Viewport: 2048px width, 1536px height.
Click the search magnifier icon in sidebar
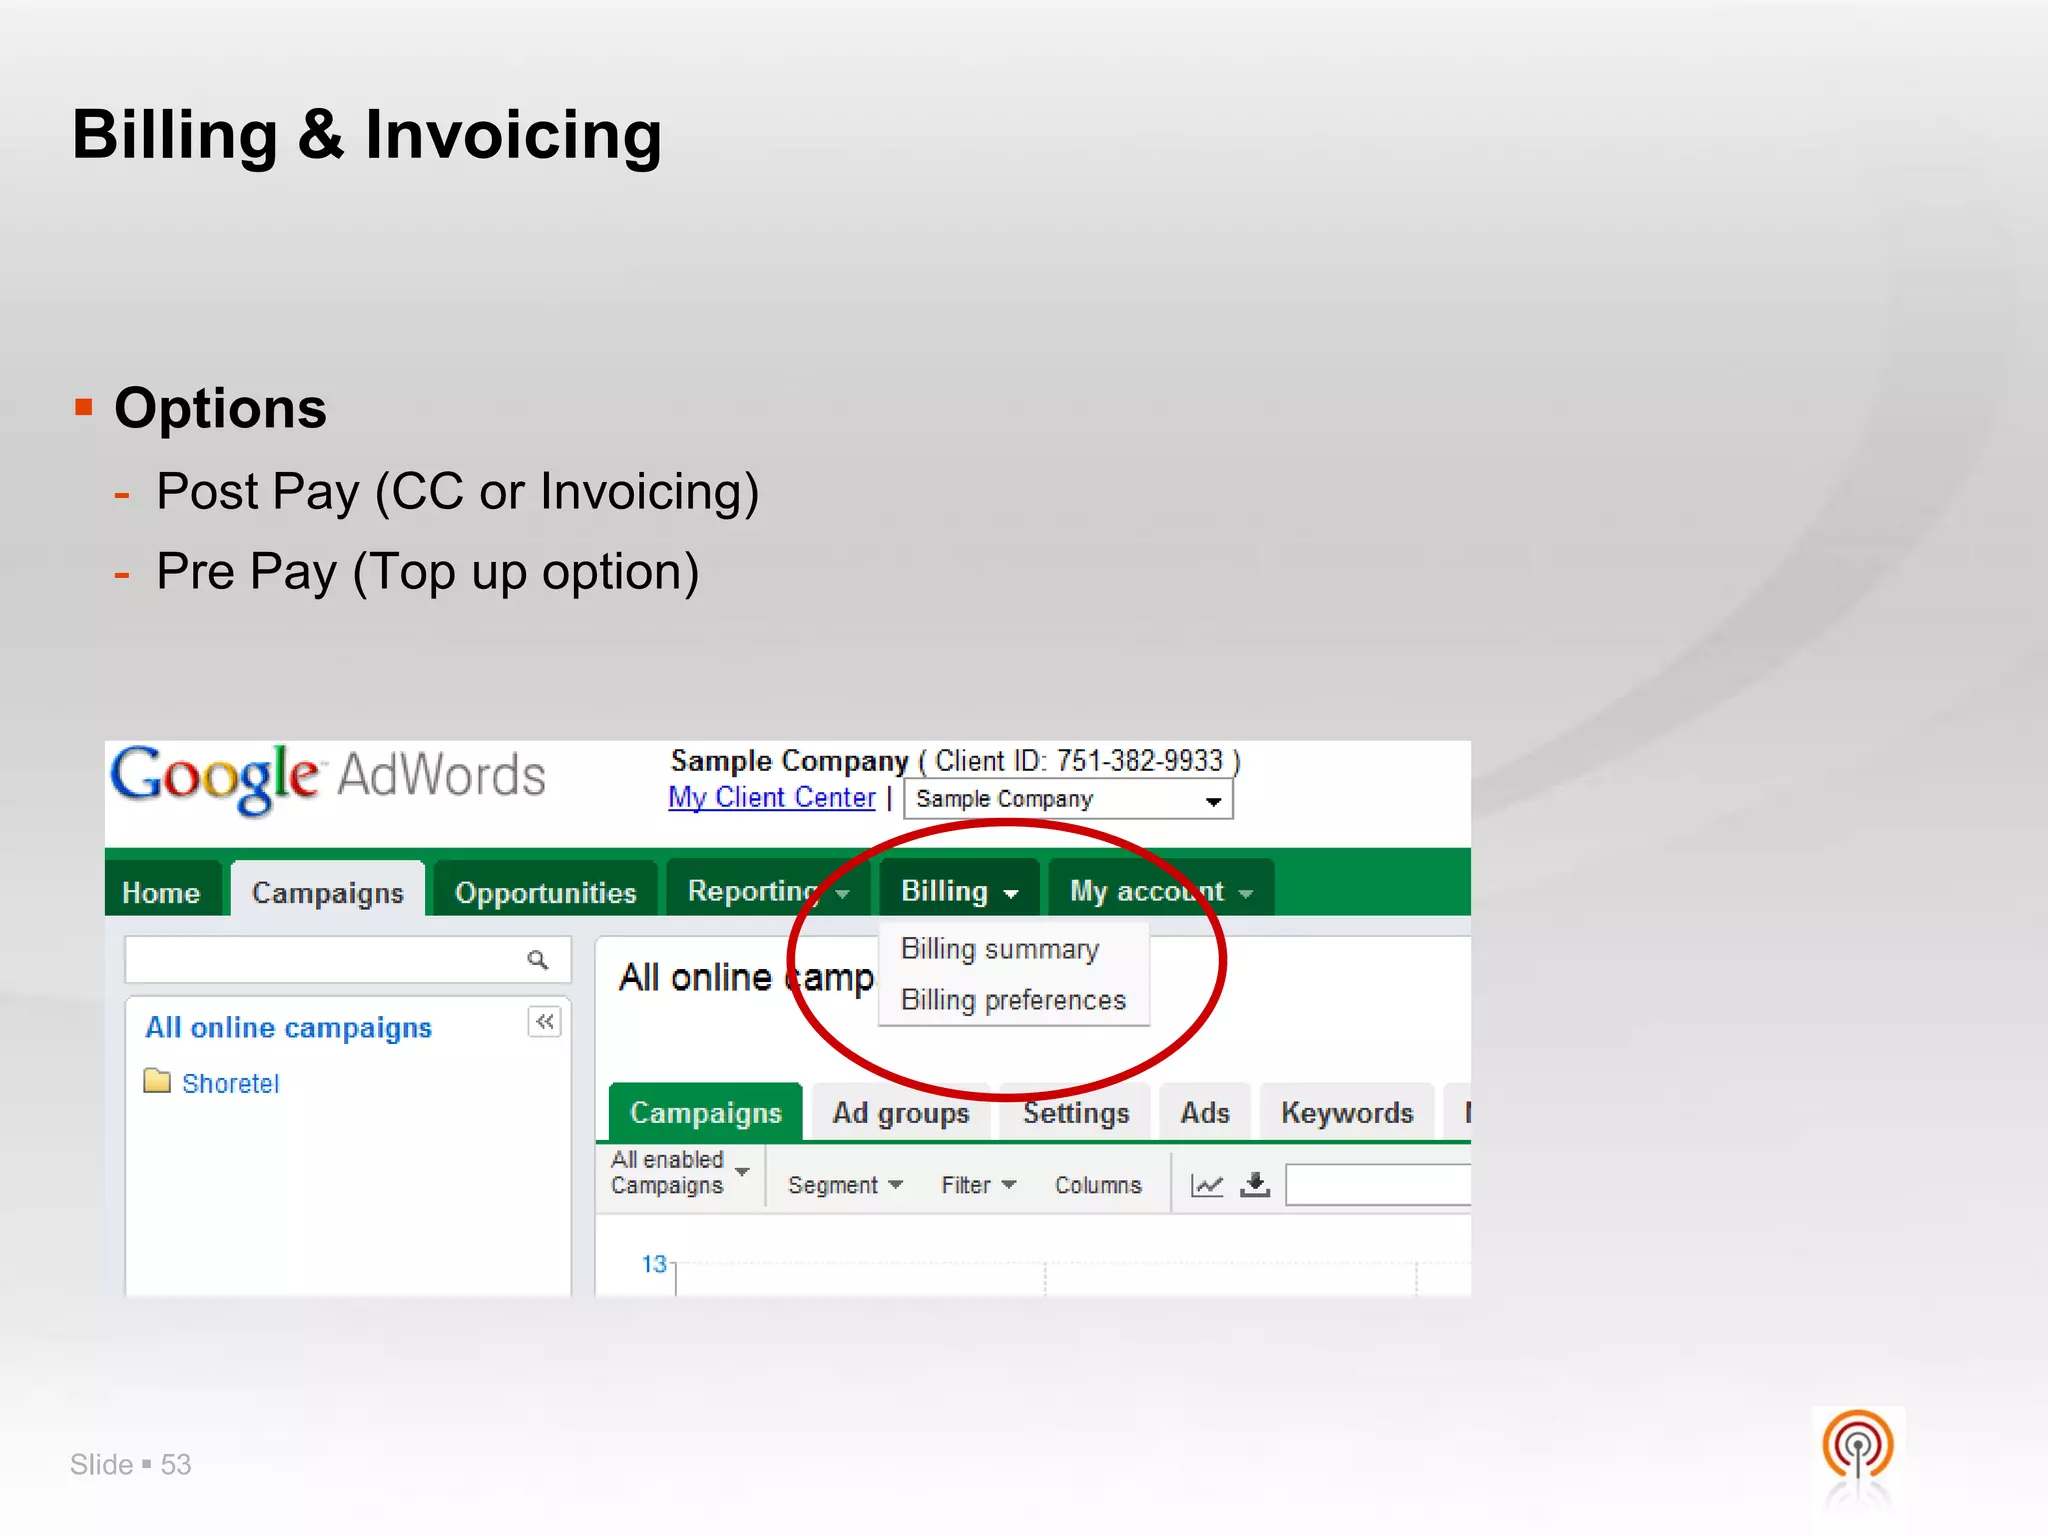[537, 960]
